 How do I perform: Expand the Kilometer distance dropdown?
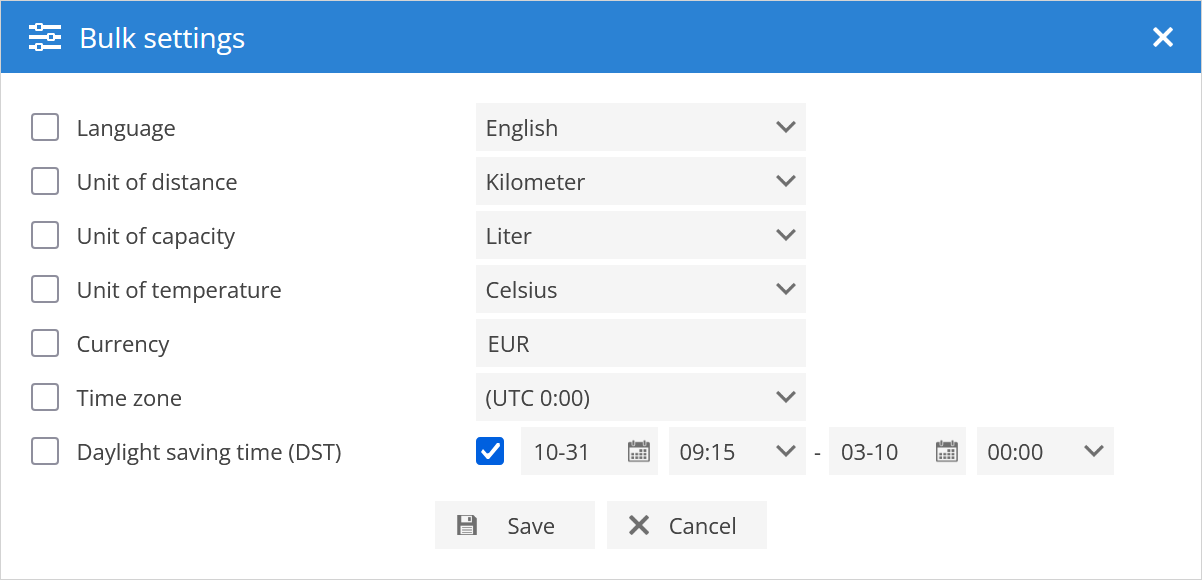coord(640,182)
